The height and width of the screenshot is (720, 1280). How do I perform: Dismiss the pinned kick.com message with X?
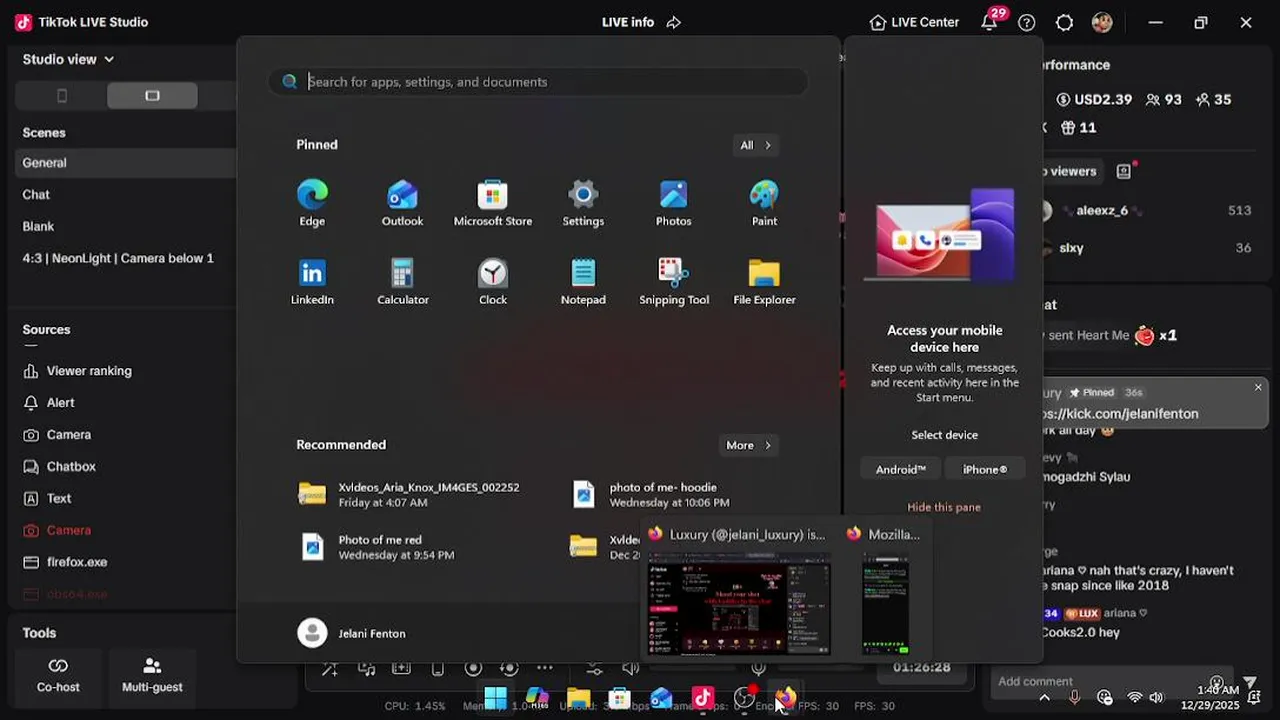[x=1258, y=387]
